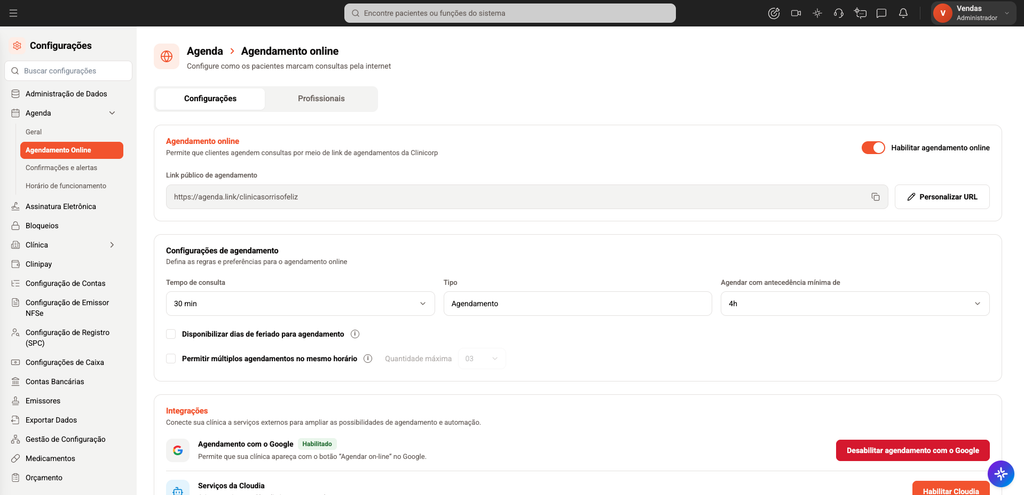Screen dimensions: 1024x495
Task: Click the Exportar Dados export icon
Action: 15,420
